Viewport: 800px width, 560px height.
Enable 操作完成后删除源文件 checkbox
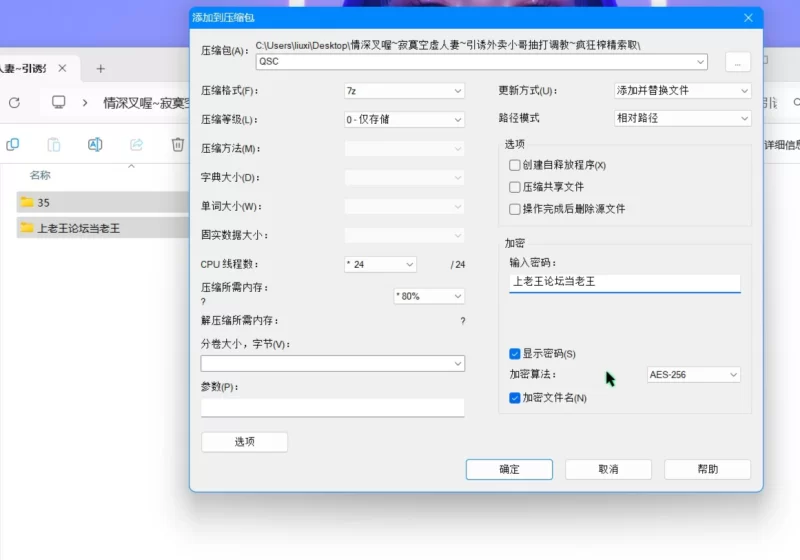(514, 209)
